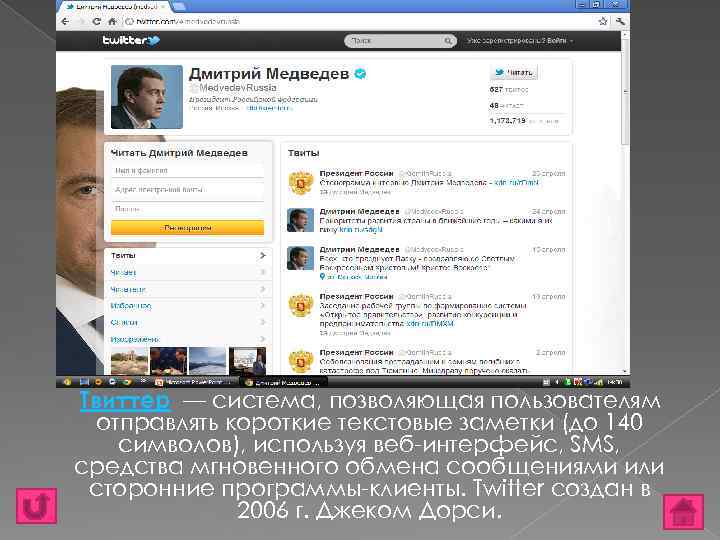Open link in the стенограмма tweet
720x540 pixels.
coord(516,182)
